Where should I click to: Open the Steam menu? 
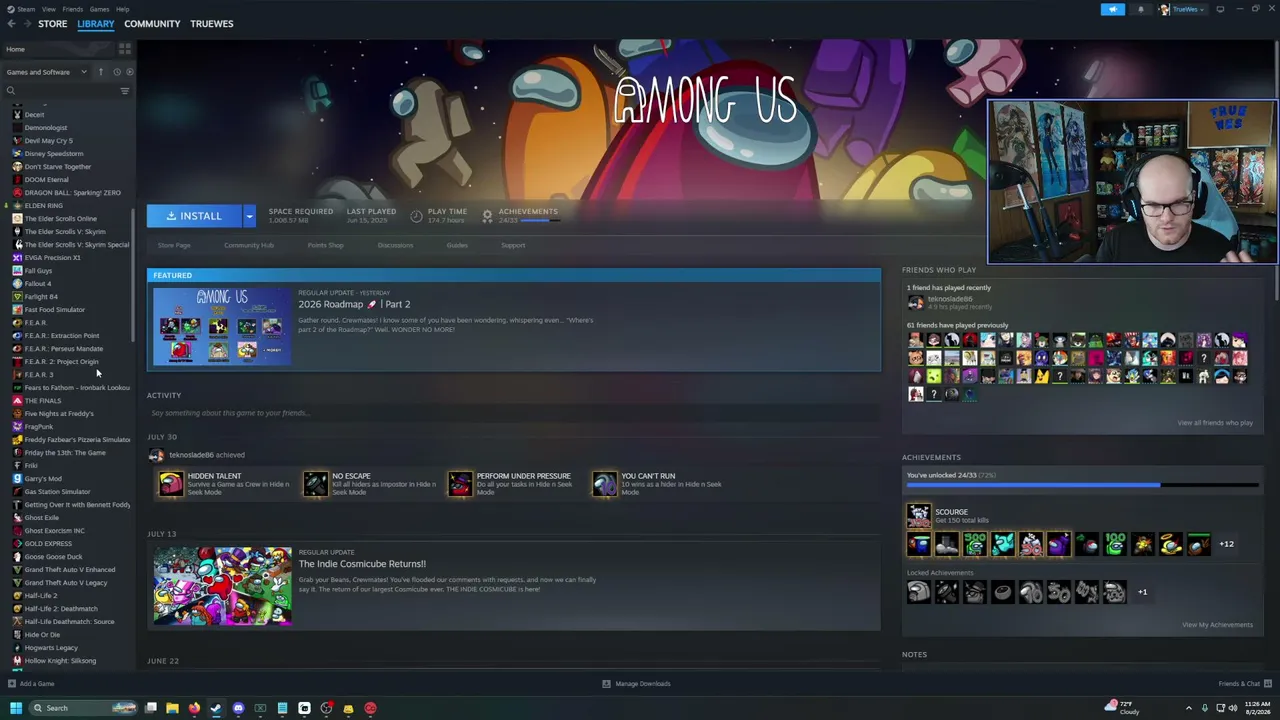[26, 9]
